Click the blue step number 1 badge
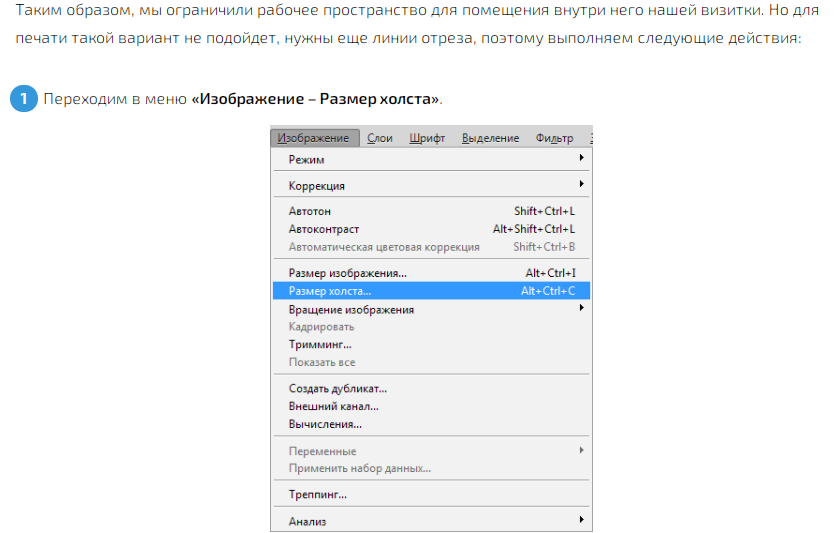 click(23, 100)
